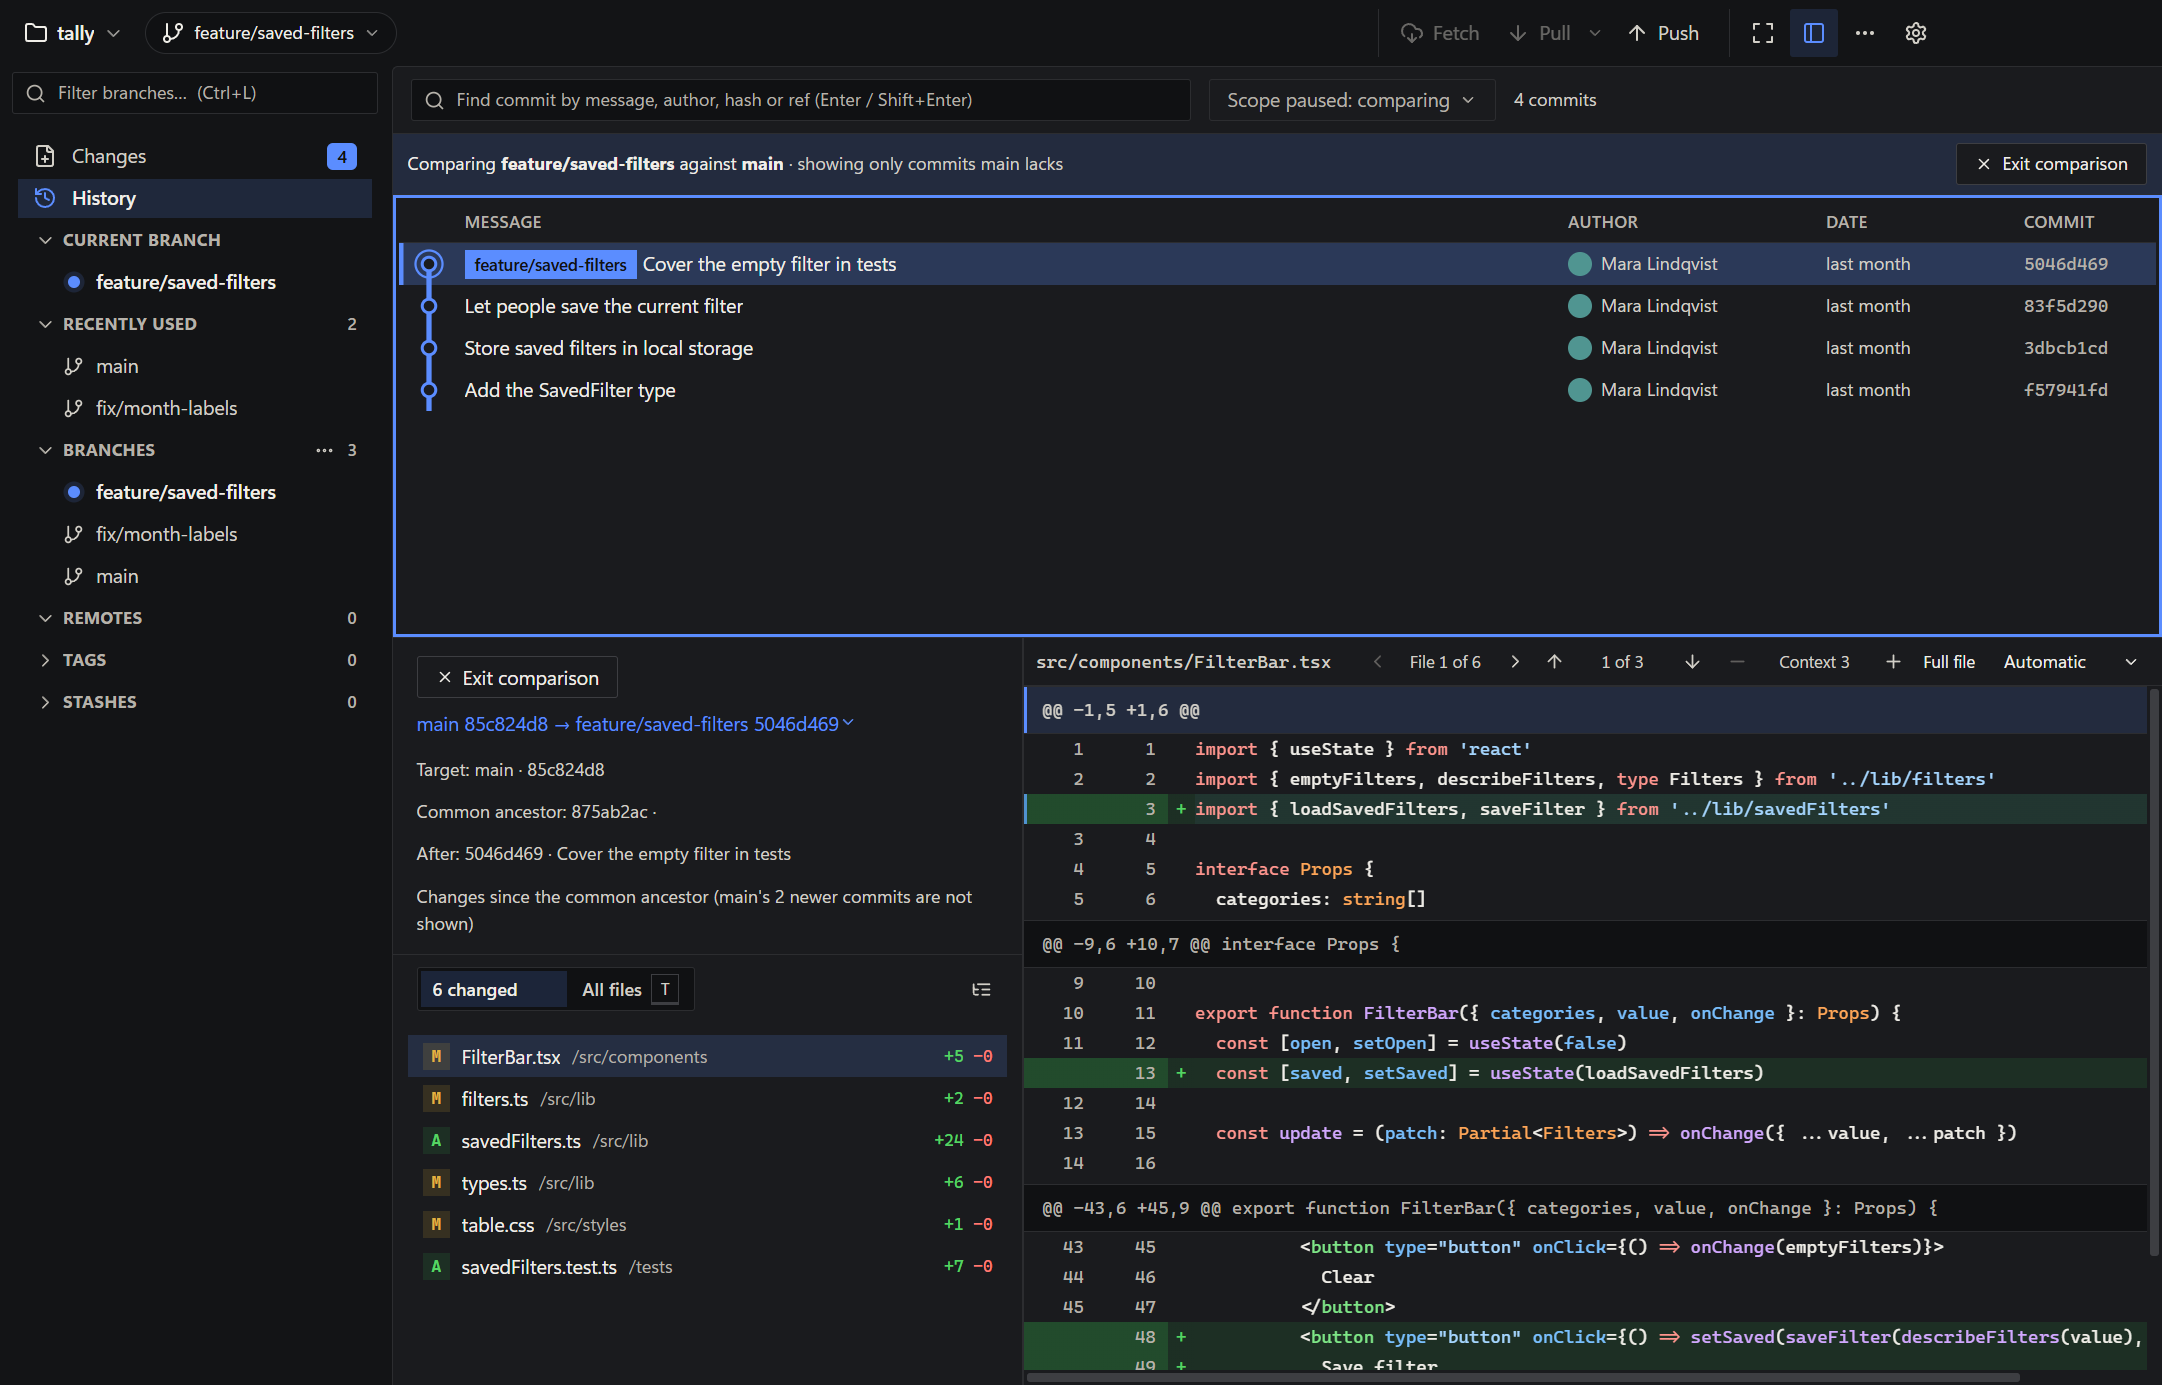Select main under Branches
The height and width of the screenshot is (1385, 2162).
pyautogui.click(x=195, y=576)
